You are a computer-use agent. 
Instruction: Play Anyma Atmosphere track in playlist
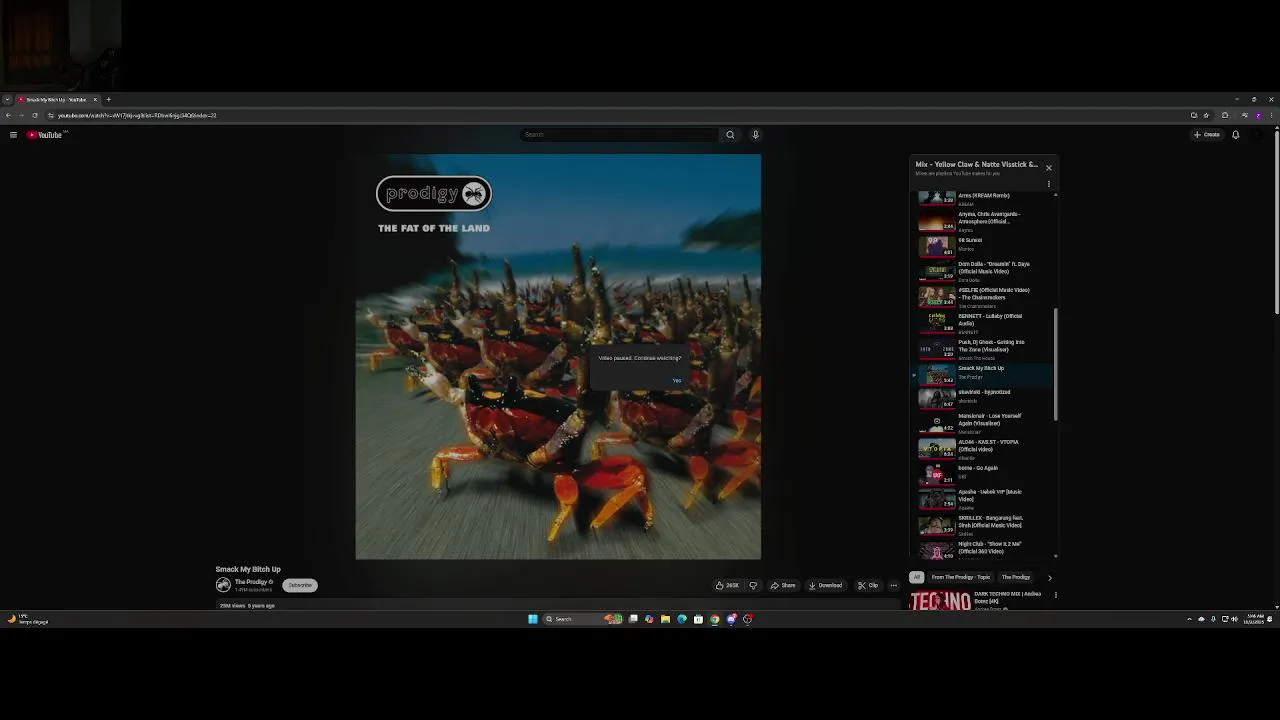pos(985,221)
